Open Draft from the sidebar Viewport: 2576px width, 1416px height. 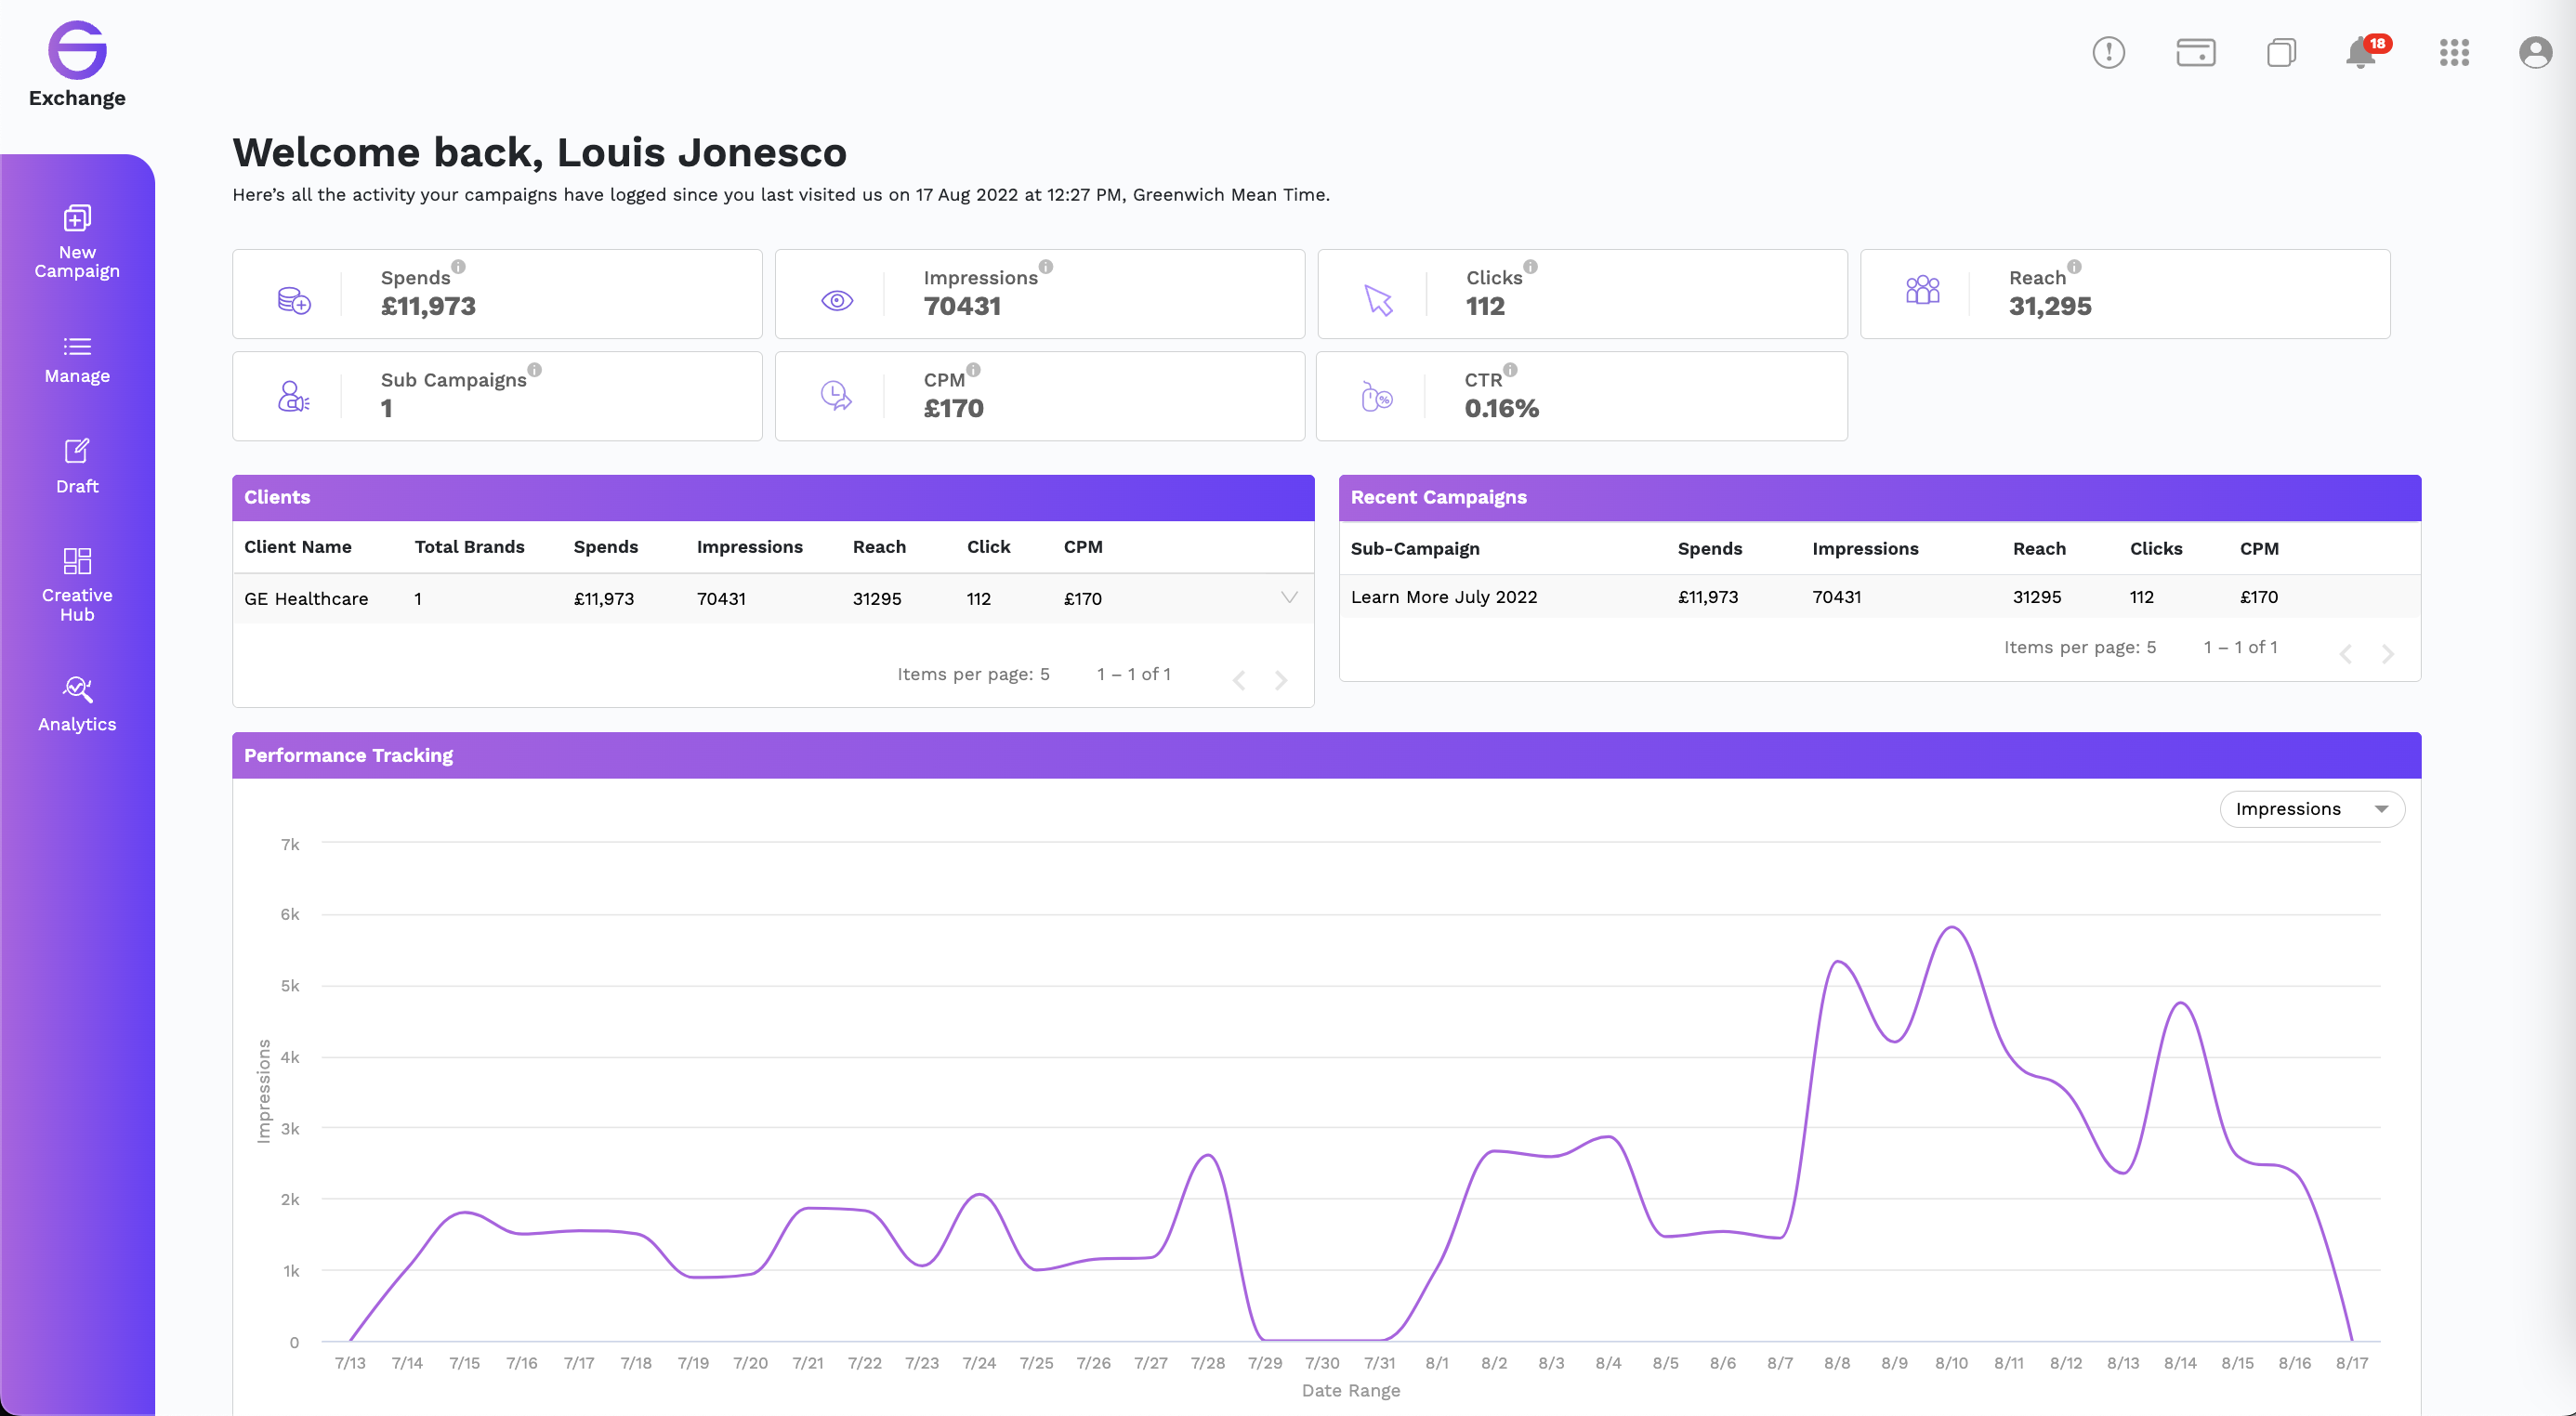tap(77, 465)
